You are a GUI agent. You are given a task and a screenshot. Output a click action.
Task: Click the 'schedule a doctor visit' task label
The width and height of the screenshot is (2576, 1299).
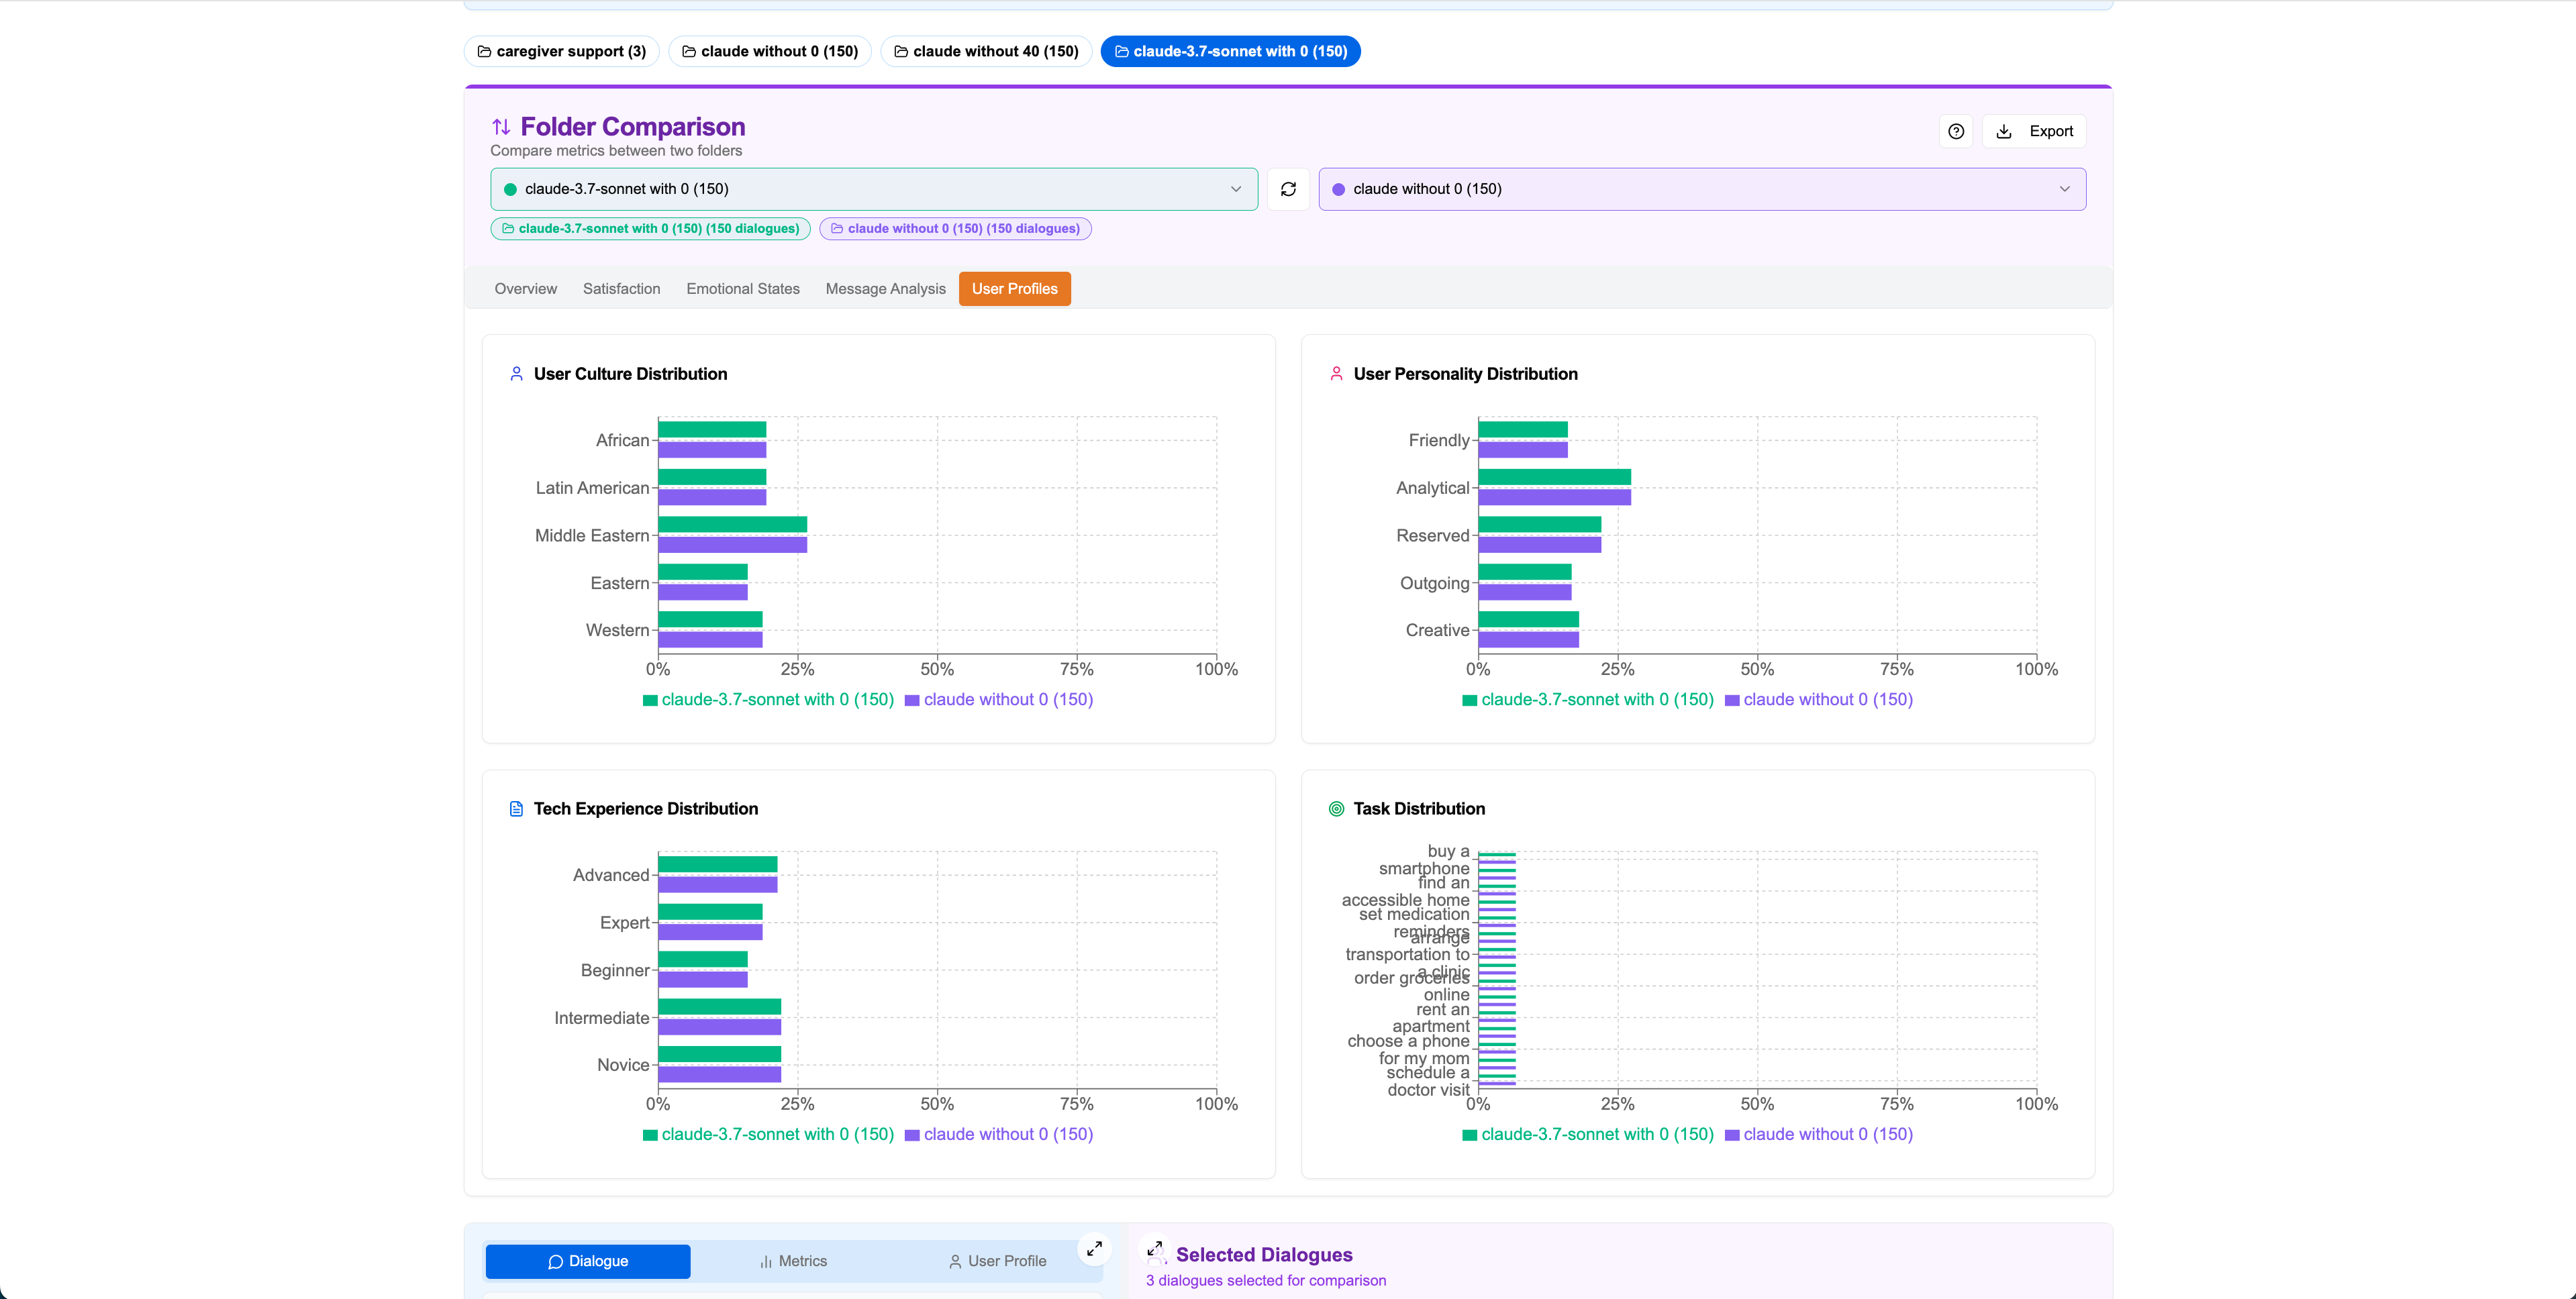[1428, 1081]
